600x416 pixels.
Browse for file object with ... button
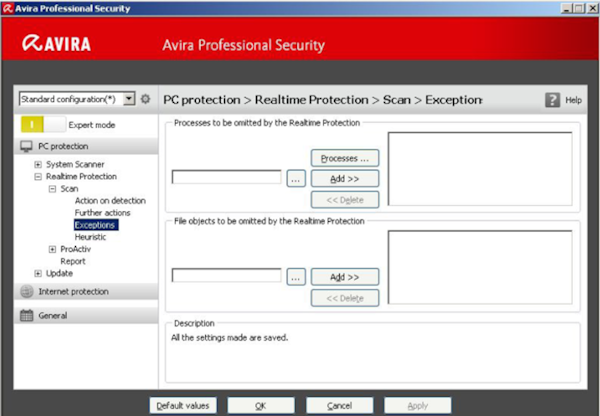click(x=296, y=277)
